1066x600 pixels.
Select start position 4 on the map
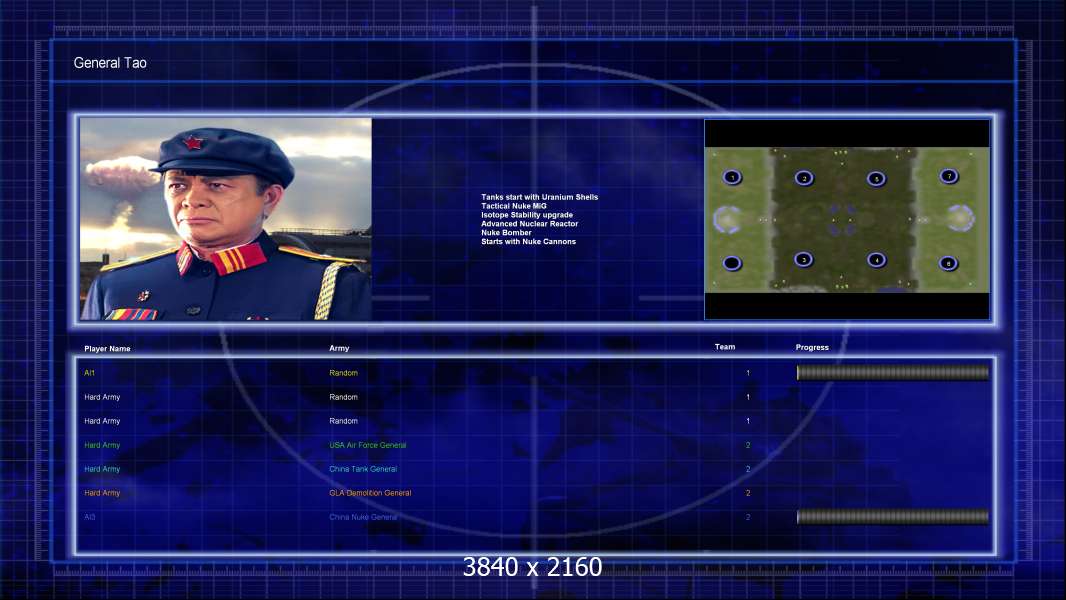876,260
